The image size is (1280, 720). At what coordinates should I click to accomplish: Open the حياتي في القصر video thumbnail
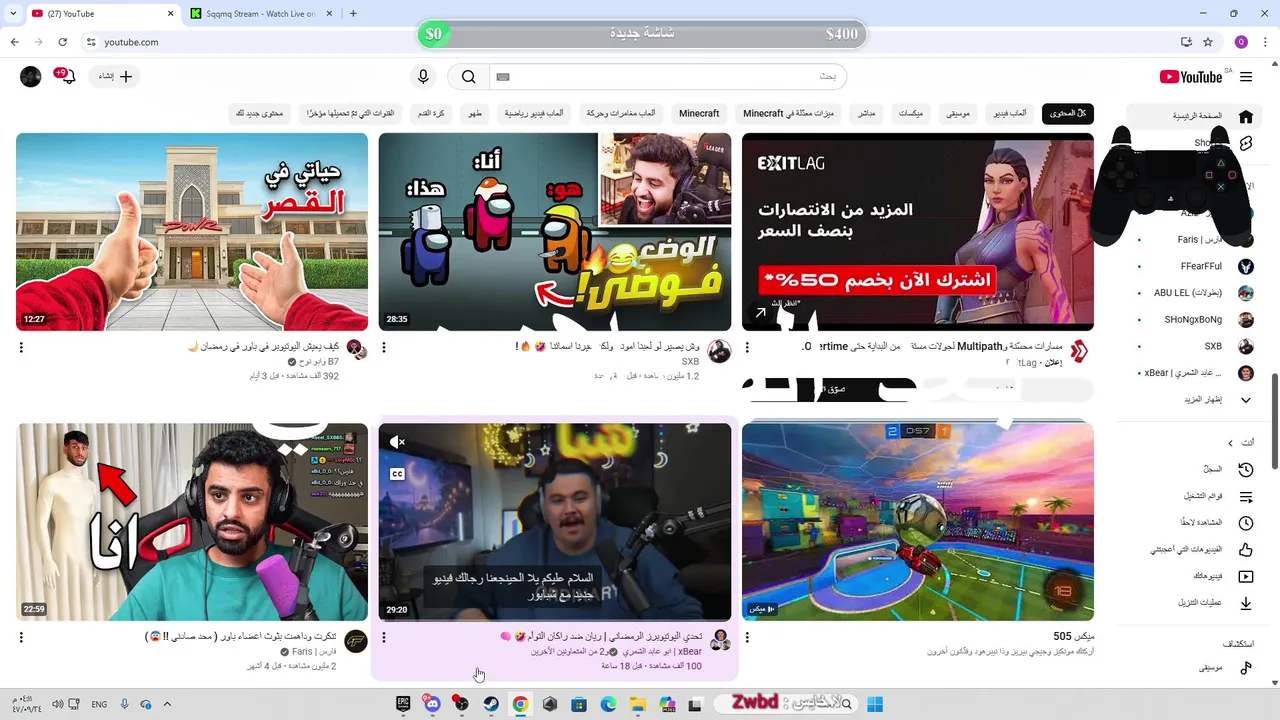[192, 232]
